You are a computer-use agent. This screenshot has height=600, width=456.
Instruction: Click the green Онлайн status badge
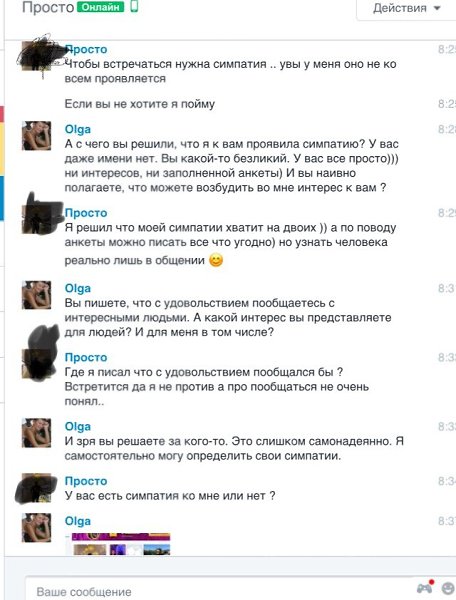[101, 7]
